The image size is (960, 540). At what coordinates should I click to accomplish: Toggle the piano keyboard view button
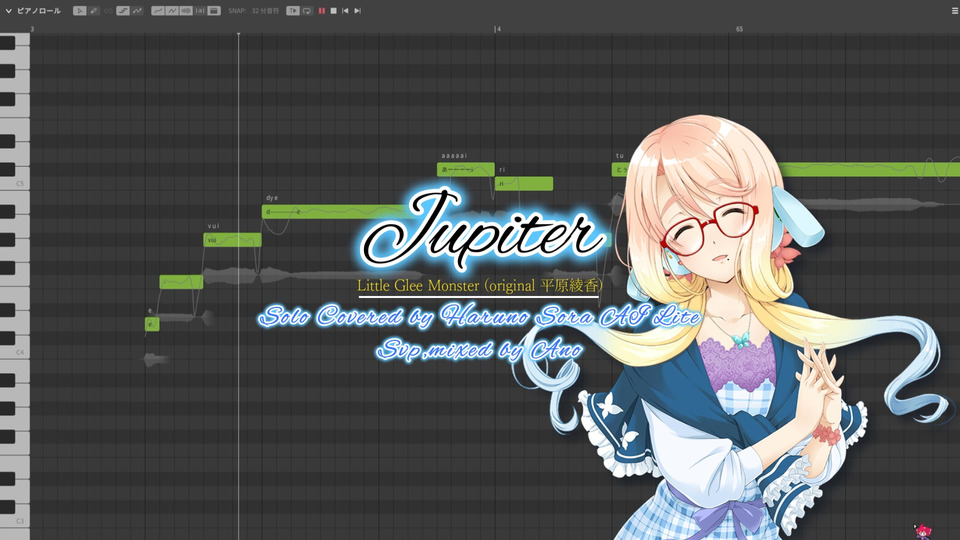[x=214, y=11]
